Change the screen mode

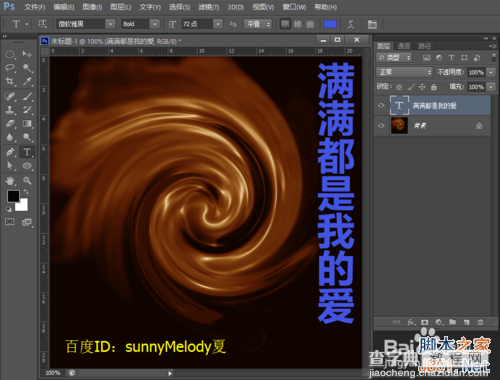pos(27,222)
